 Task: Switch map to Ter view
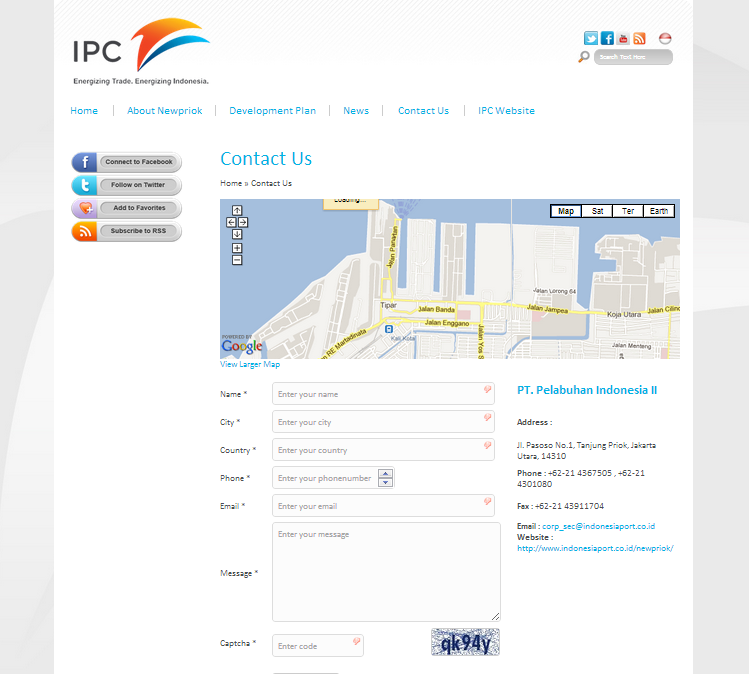[x=628, y=211]
